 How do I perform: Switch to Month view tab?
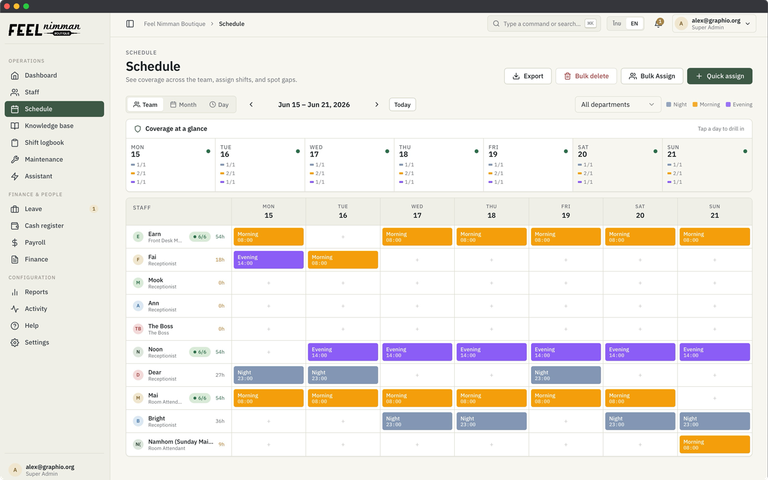183,104
